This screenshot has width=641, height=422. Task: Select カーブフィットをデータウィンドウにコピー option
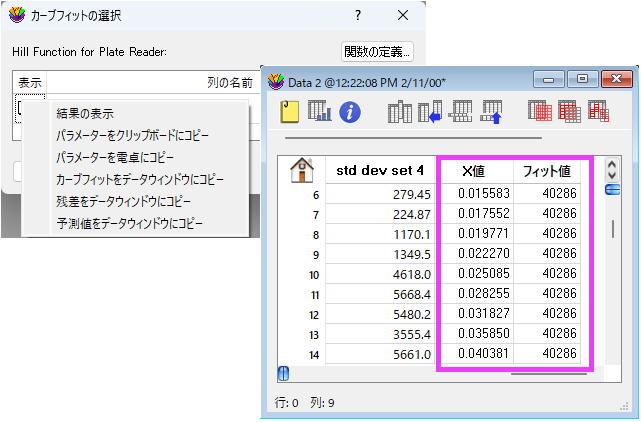(139, 179)
